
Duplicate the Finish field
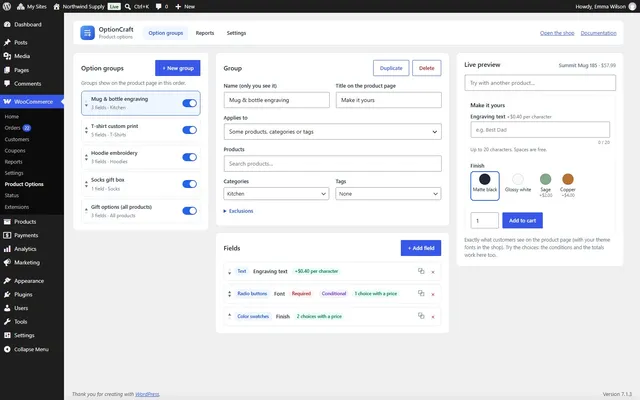tap(421, 316)
